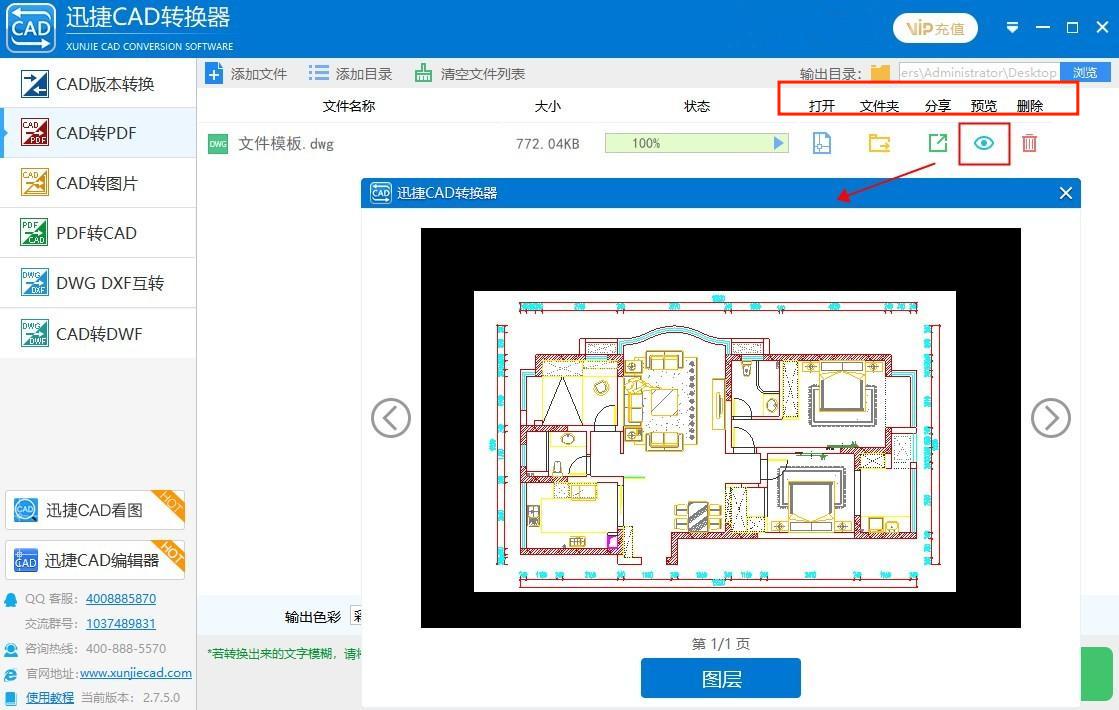Advance to next page with right arrow

1050,418
